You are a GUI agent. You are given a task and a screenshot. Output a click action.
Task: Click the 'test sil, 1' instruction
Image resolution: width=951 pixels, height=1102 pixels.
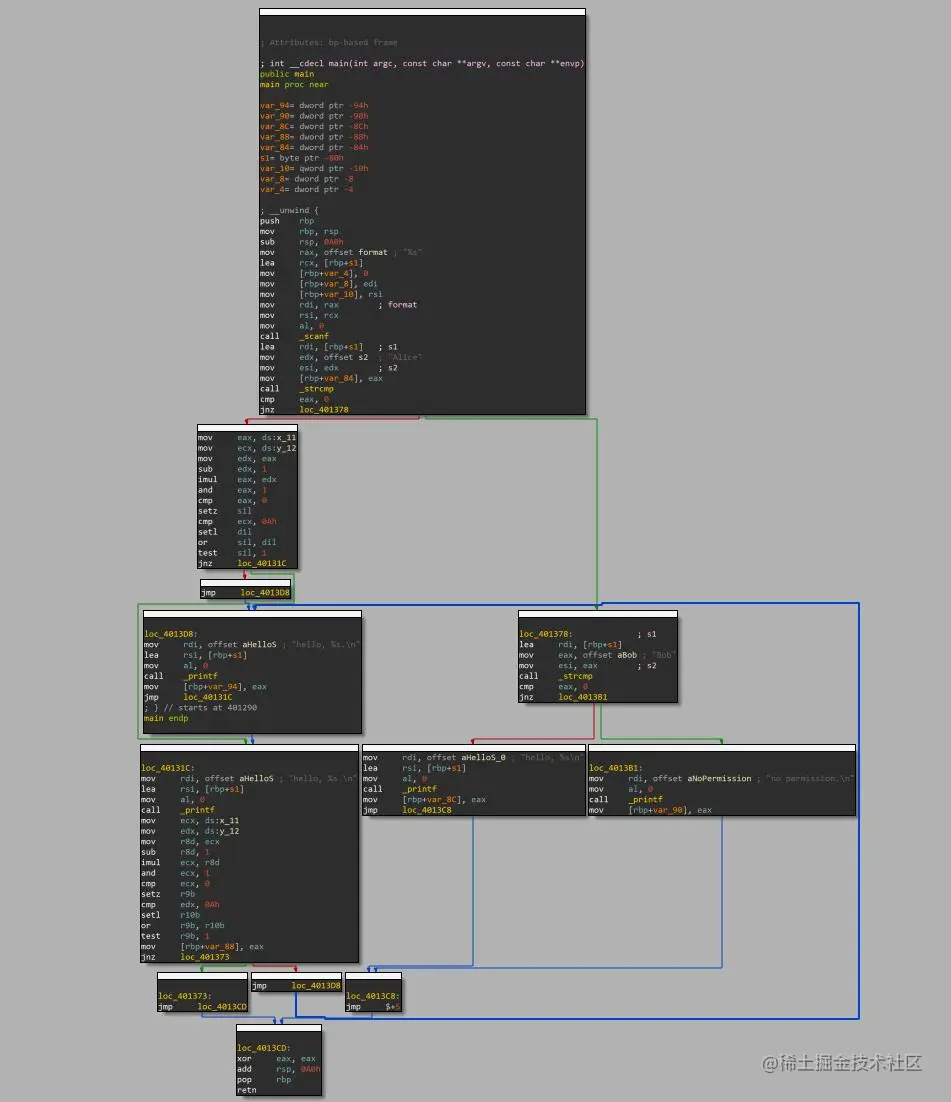pos(233,553)
